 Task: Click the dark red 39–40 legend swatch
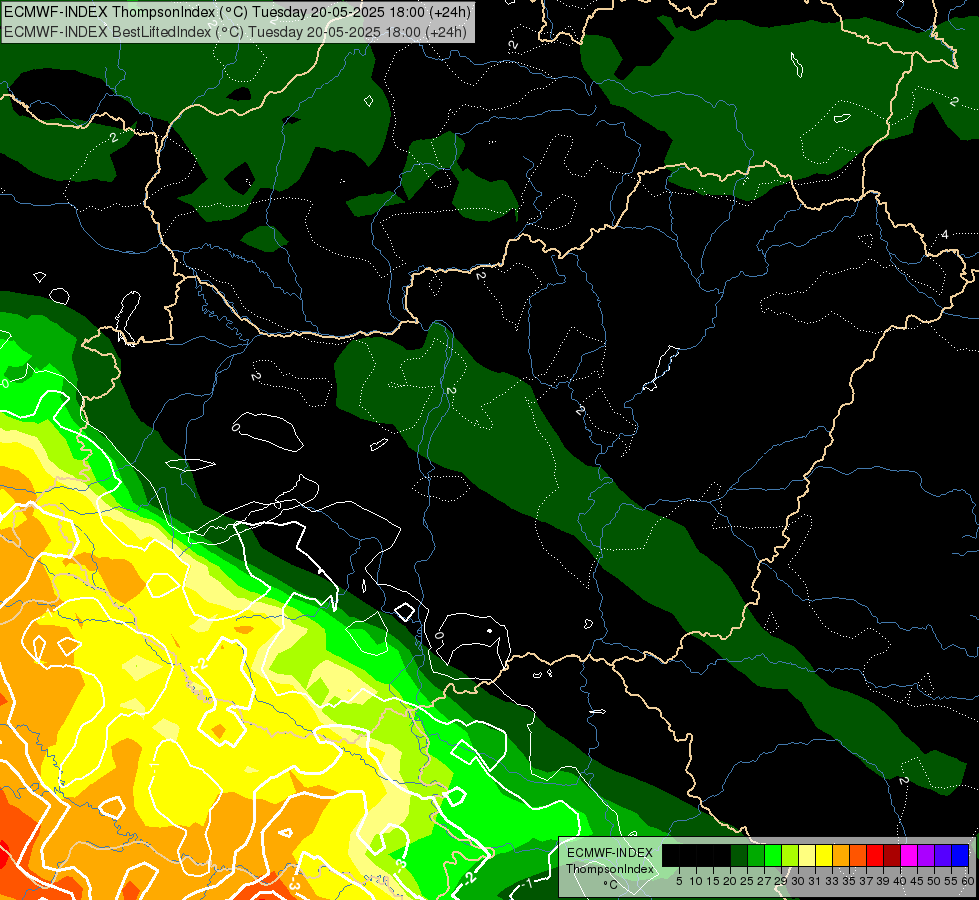click(x=892, y=855)
